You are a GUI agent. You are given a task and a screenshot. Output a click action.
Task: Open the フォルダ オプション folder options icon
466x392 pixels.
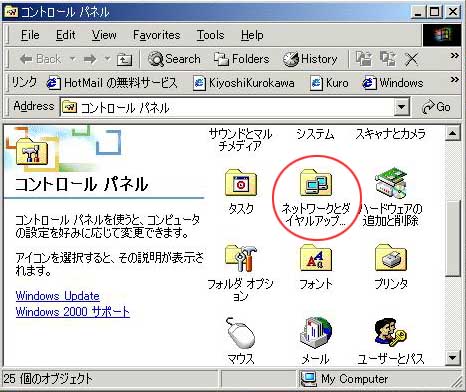click(x=241, y=258)
